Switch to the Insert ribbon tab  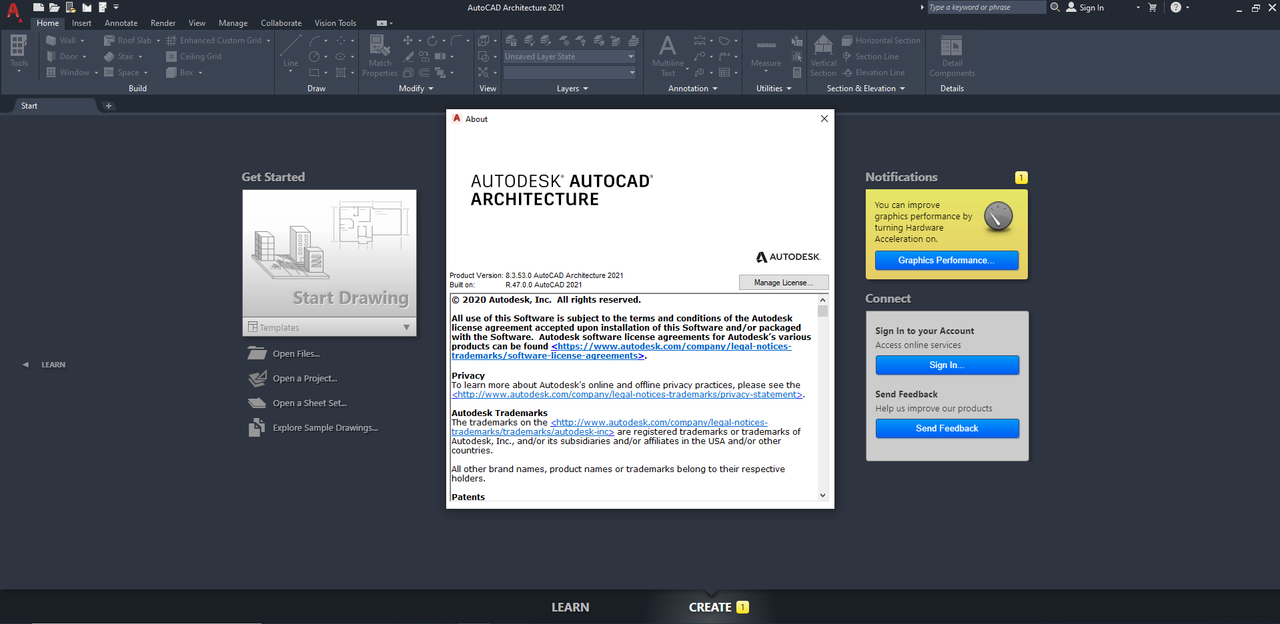tap(81, 23)
